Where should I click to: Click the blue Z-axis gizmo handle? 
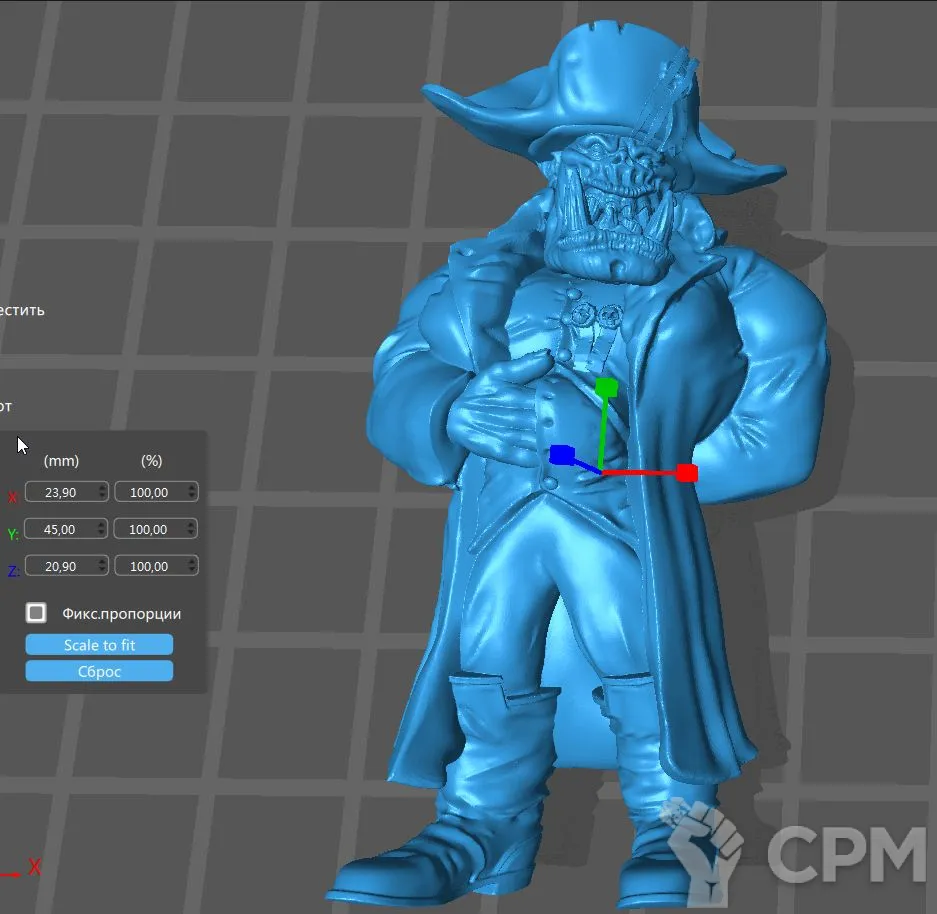coord(561,456)
